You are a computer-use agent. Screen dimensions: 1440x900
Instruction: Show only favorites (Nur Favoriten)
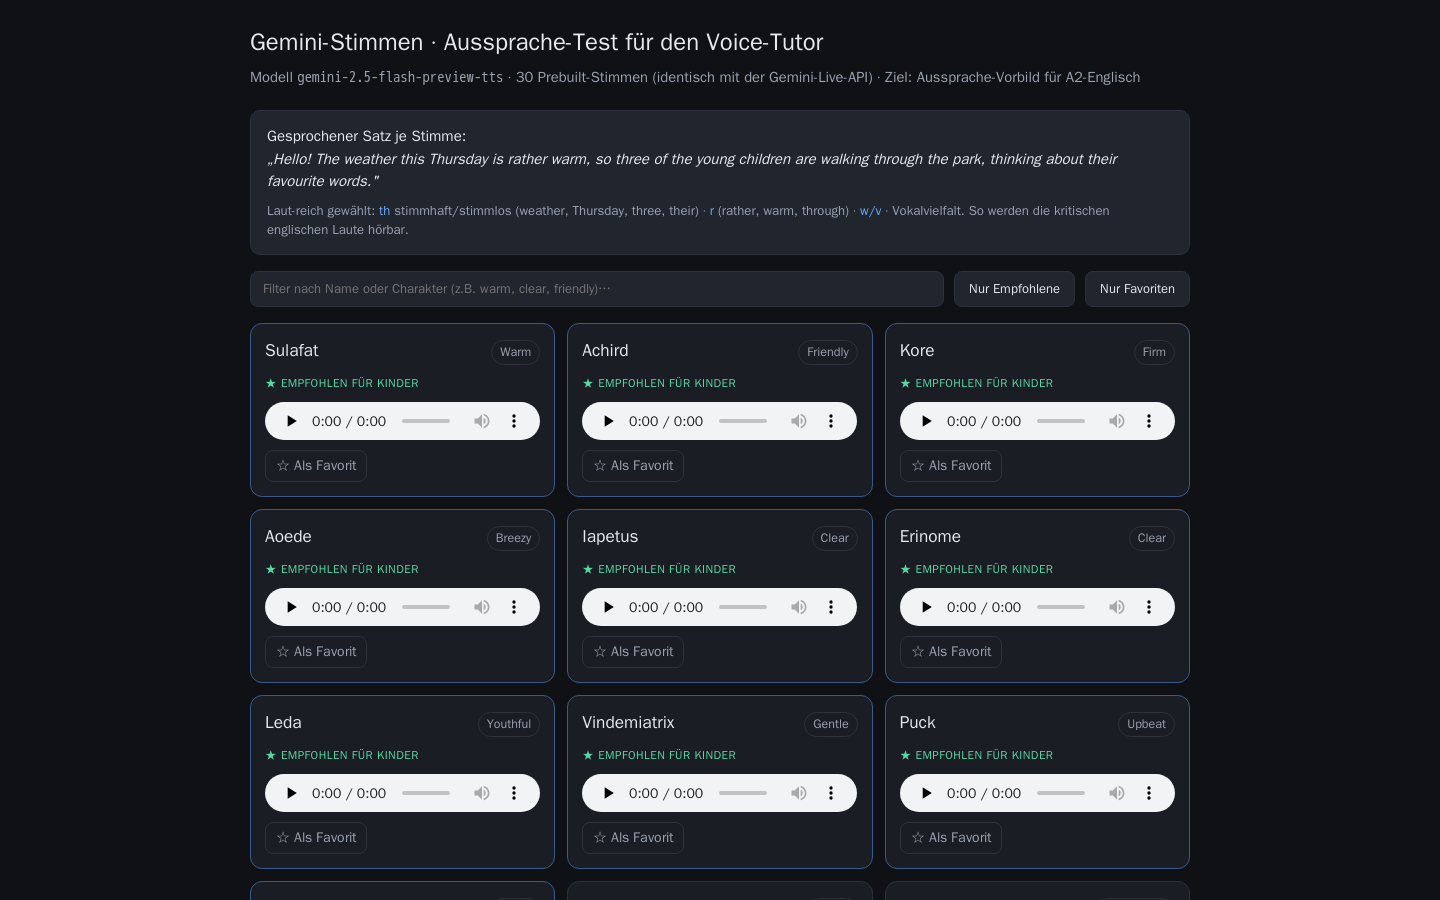[x=1137, y=289]
